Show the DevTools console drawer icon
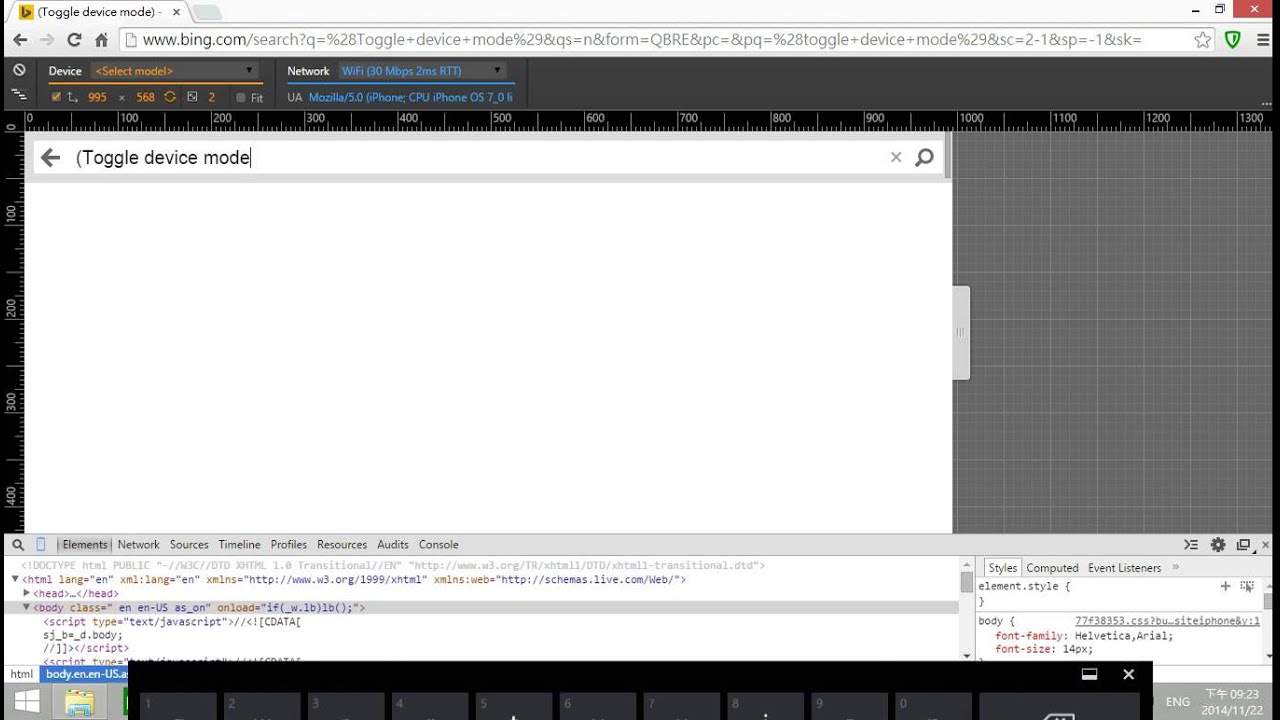The image size is (1280, 720). click(x=1191, y=545)
